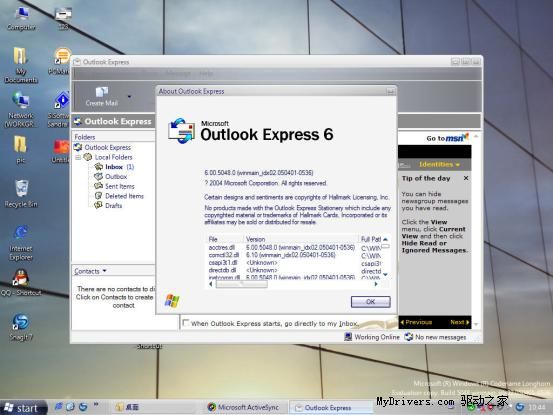Collapse the Local Folders tree node
Screen dimensions: 553x415
(x=78, y=157)
